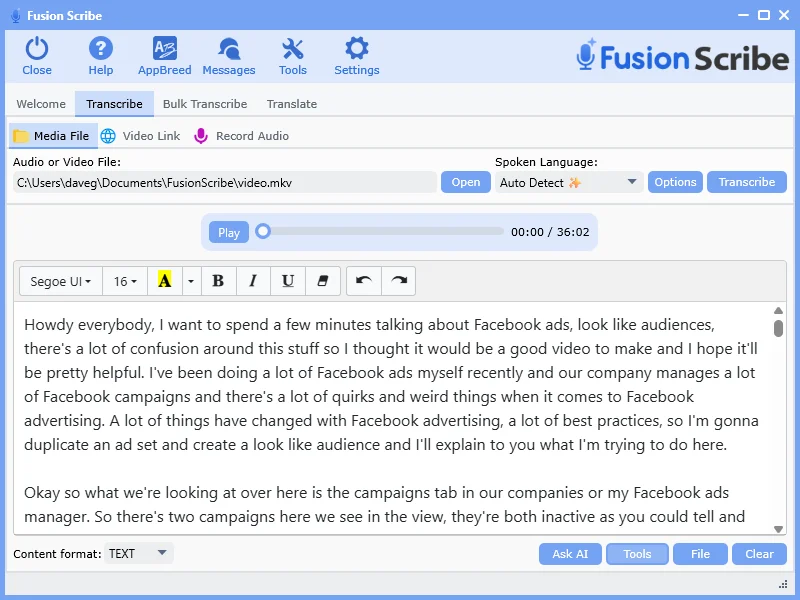Open the Spoken Language Auto Detect dropdown

click(569, 182)
